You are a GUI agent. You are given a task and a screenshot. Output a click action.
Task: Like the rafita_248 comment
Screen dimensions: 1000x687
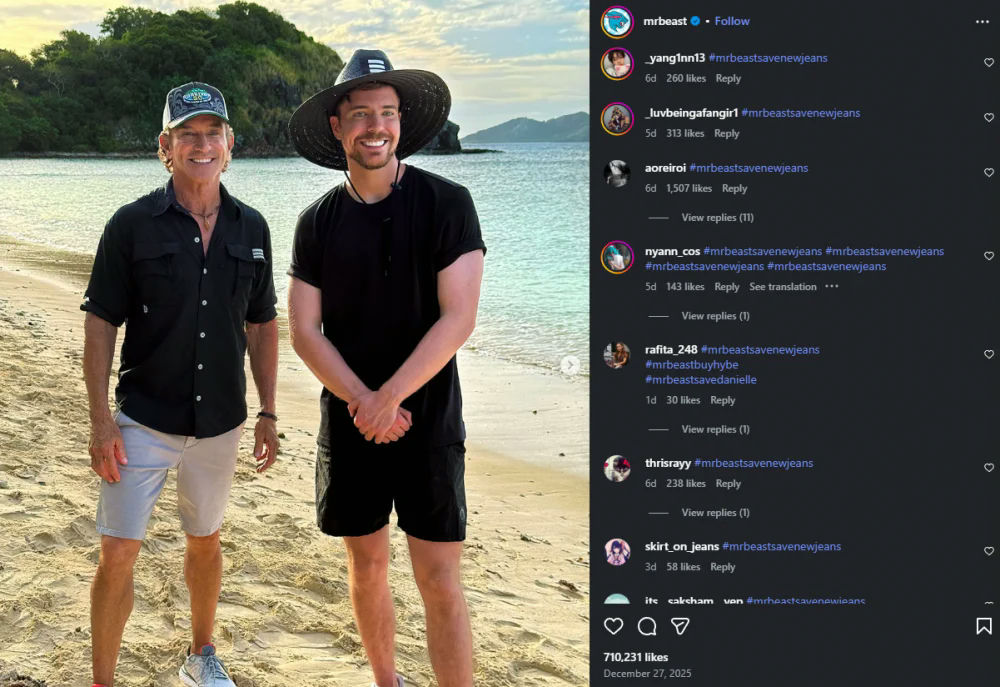[x=989, y=355]
